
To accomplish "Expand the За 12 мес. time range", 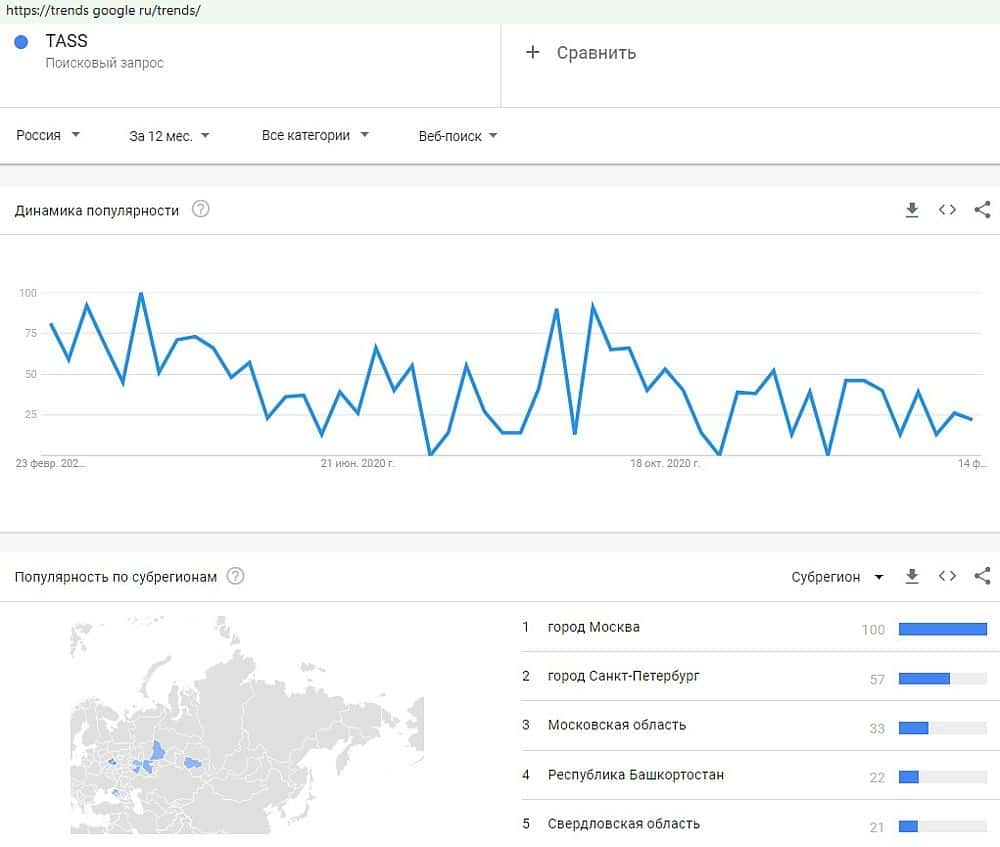I will (169, 135).
